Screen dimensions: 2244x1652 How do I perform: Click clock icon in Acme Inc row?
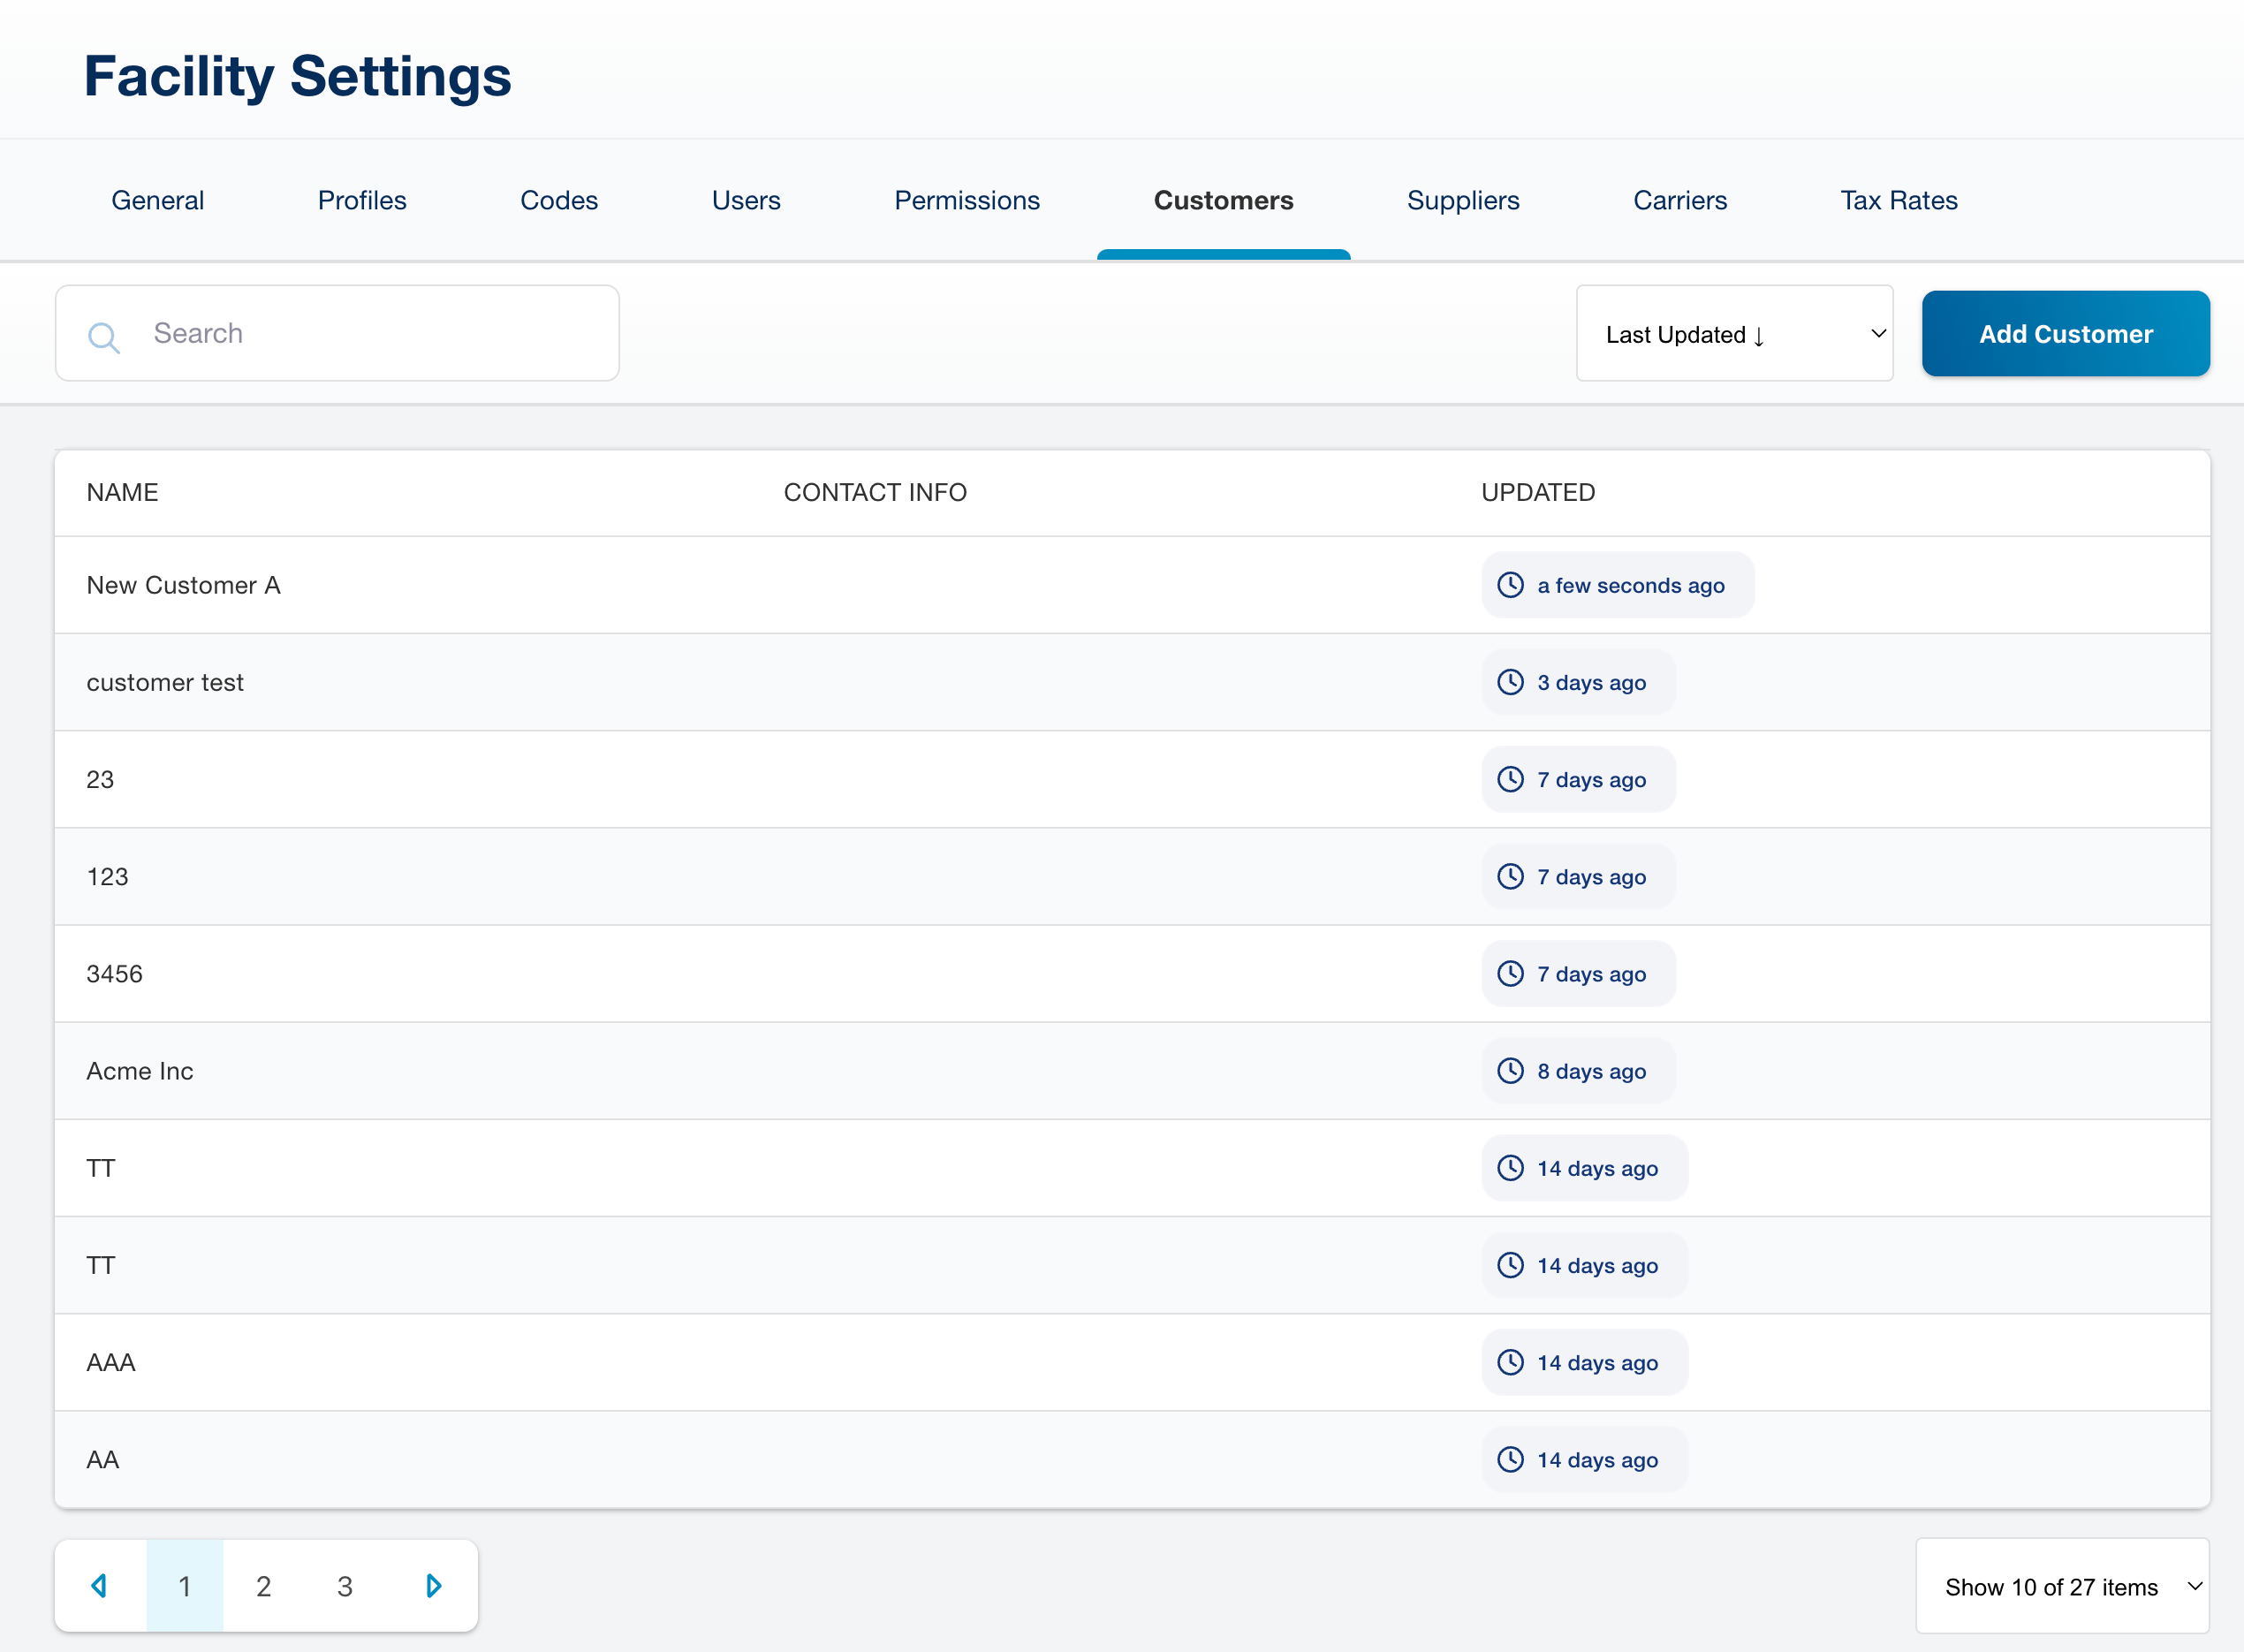point(1510,1071)
